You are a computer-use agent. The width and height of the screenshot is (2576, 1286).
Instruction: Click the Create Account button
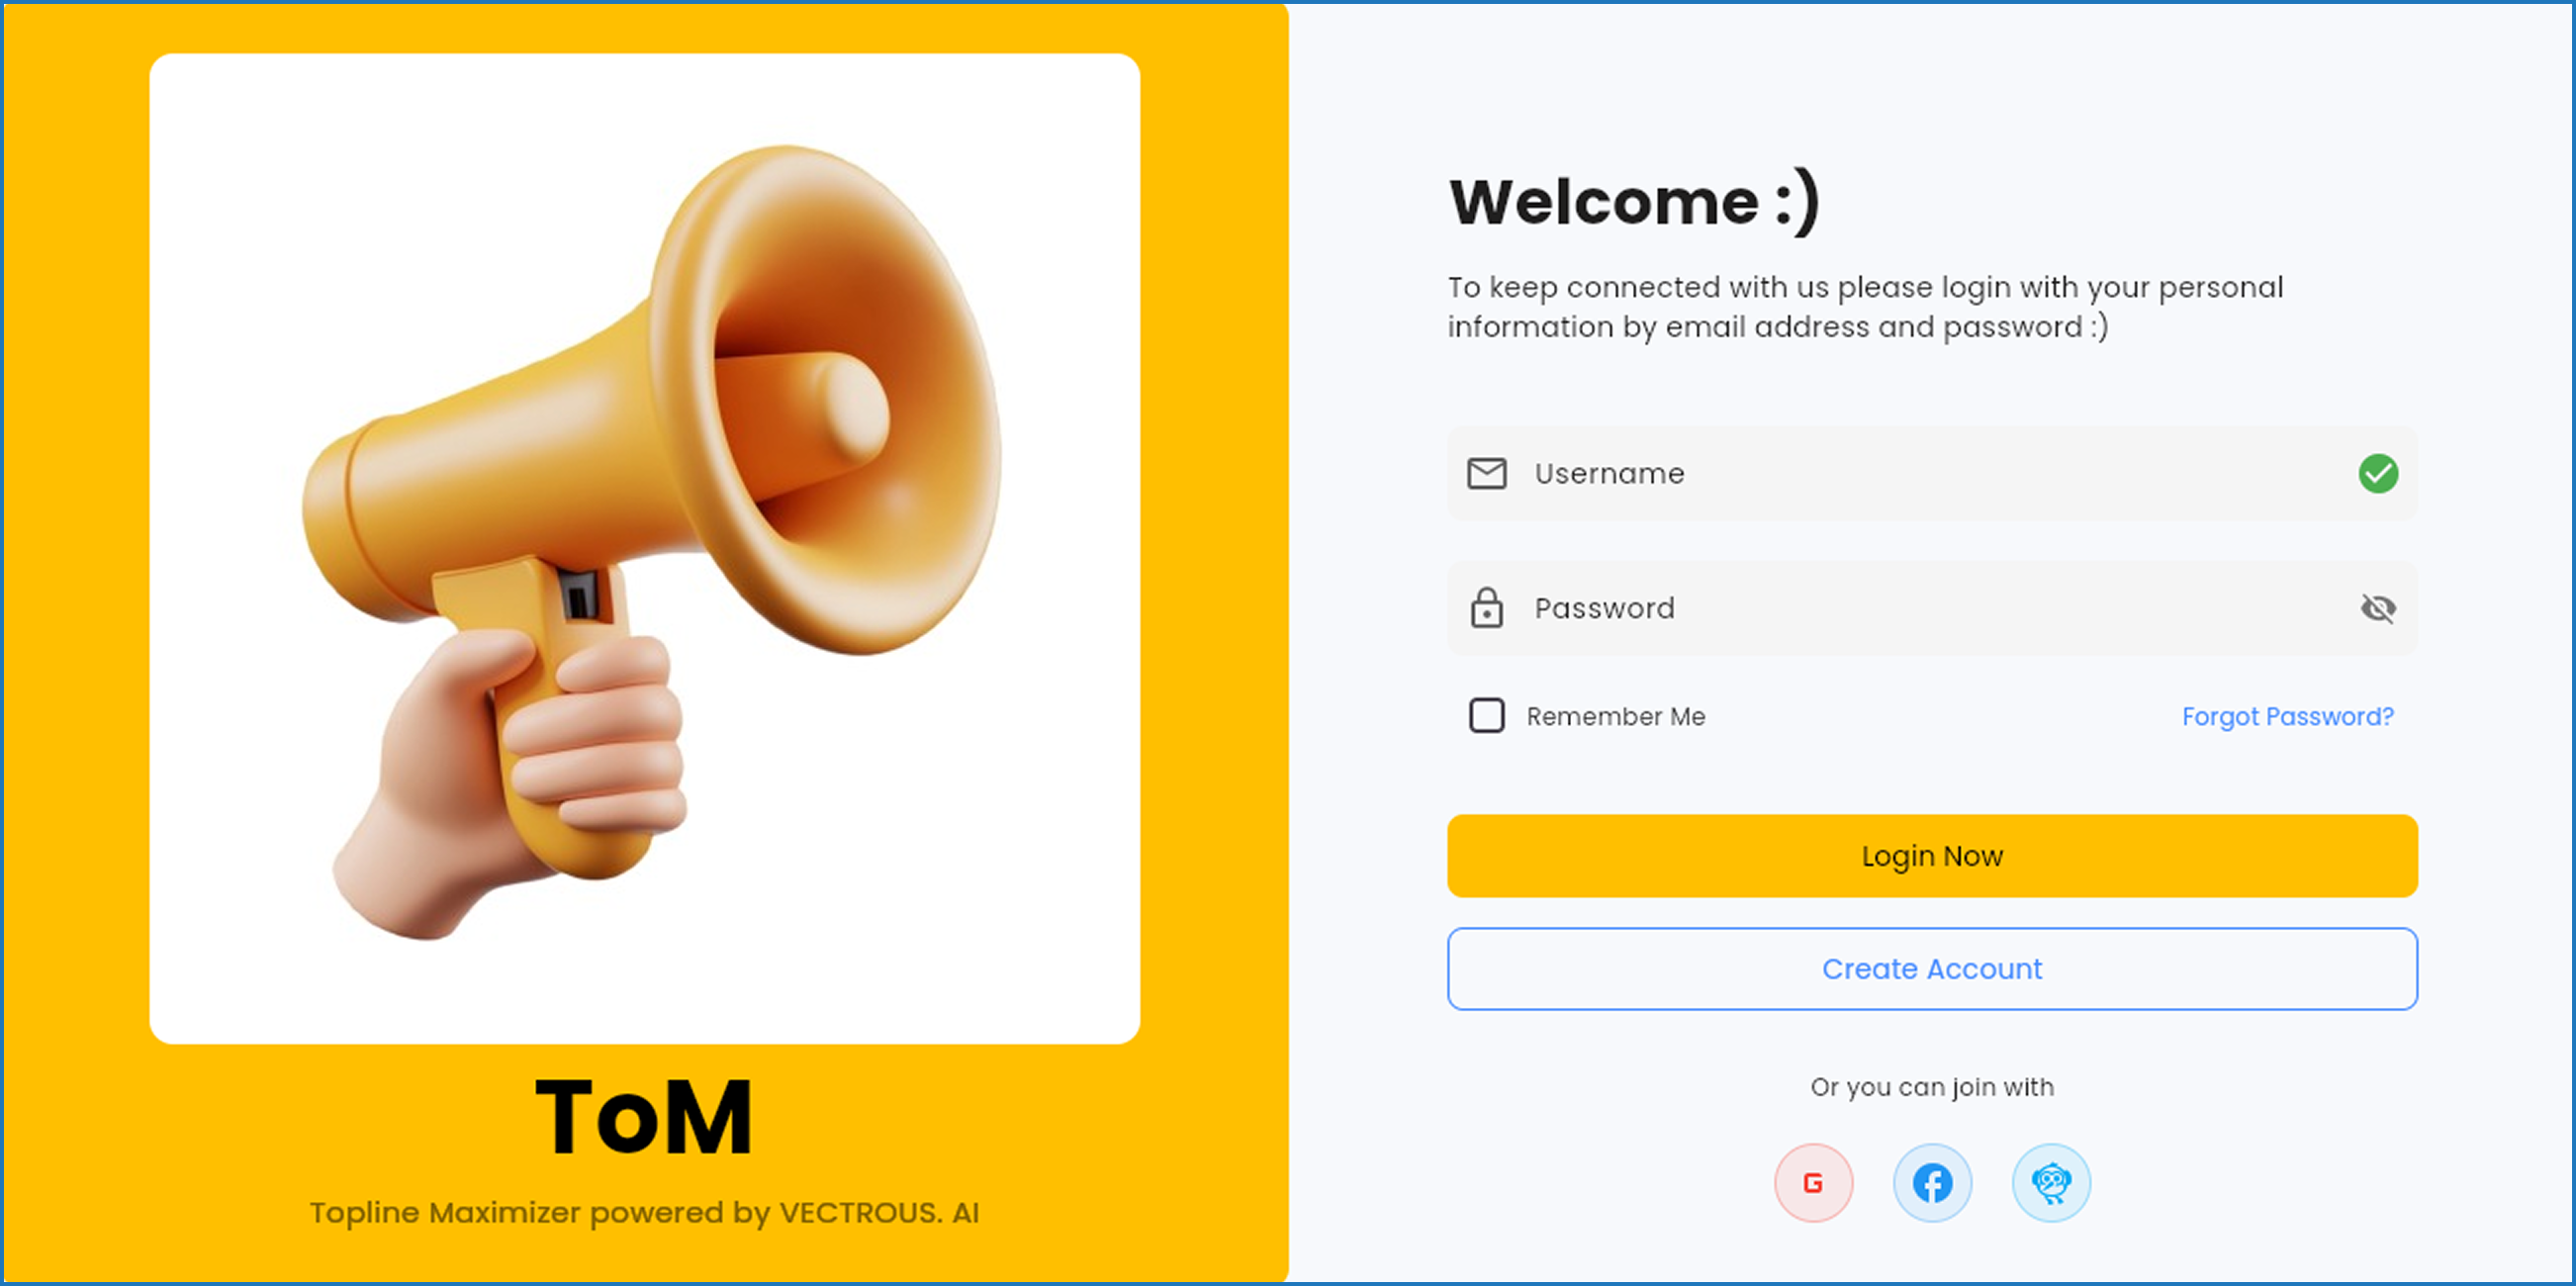[1932, 968]
